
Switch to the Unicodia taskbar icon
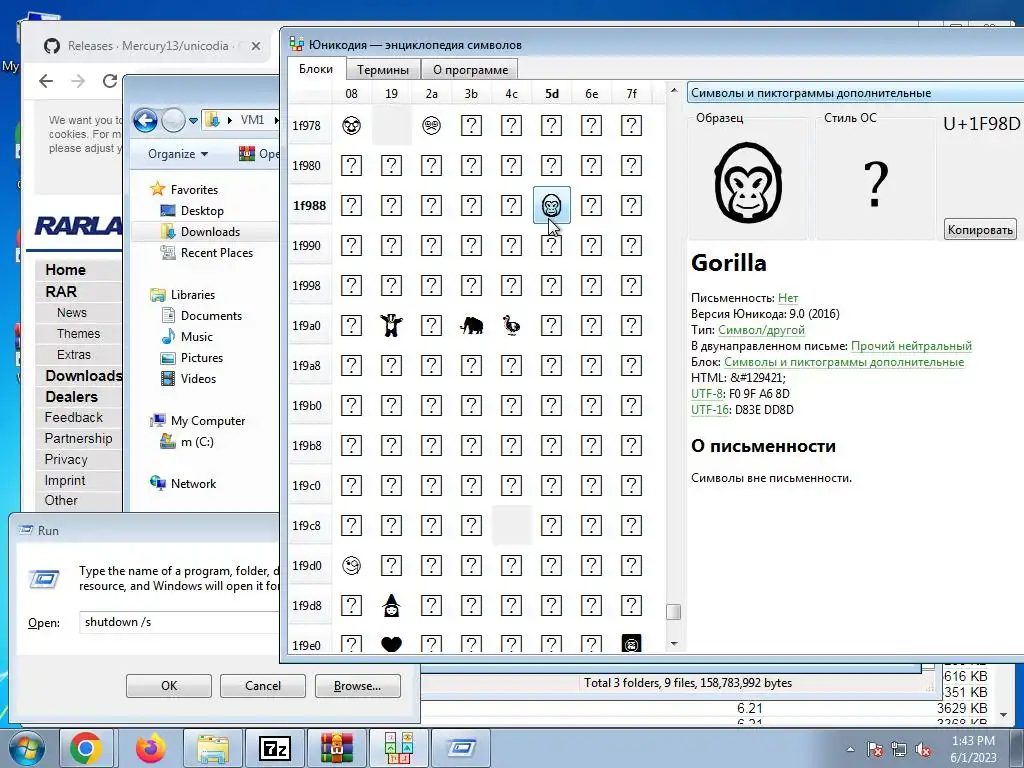point(398,748)
